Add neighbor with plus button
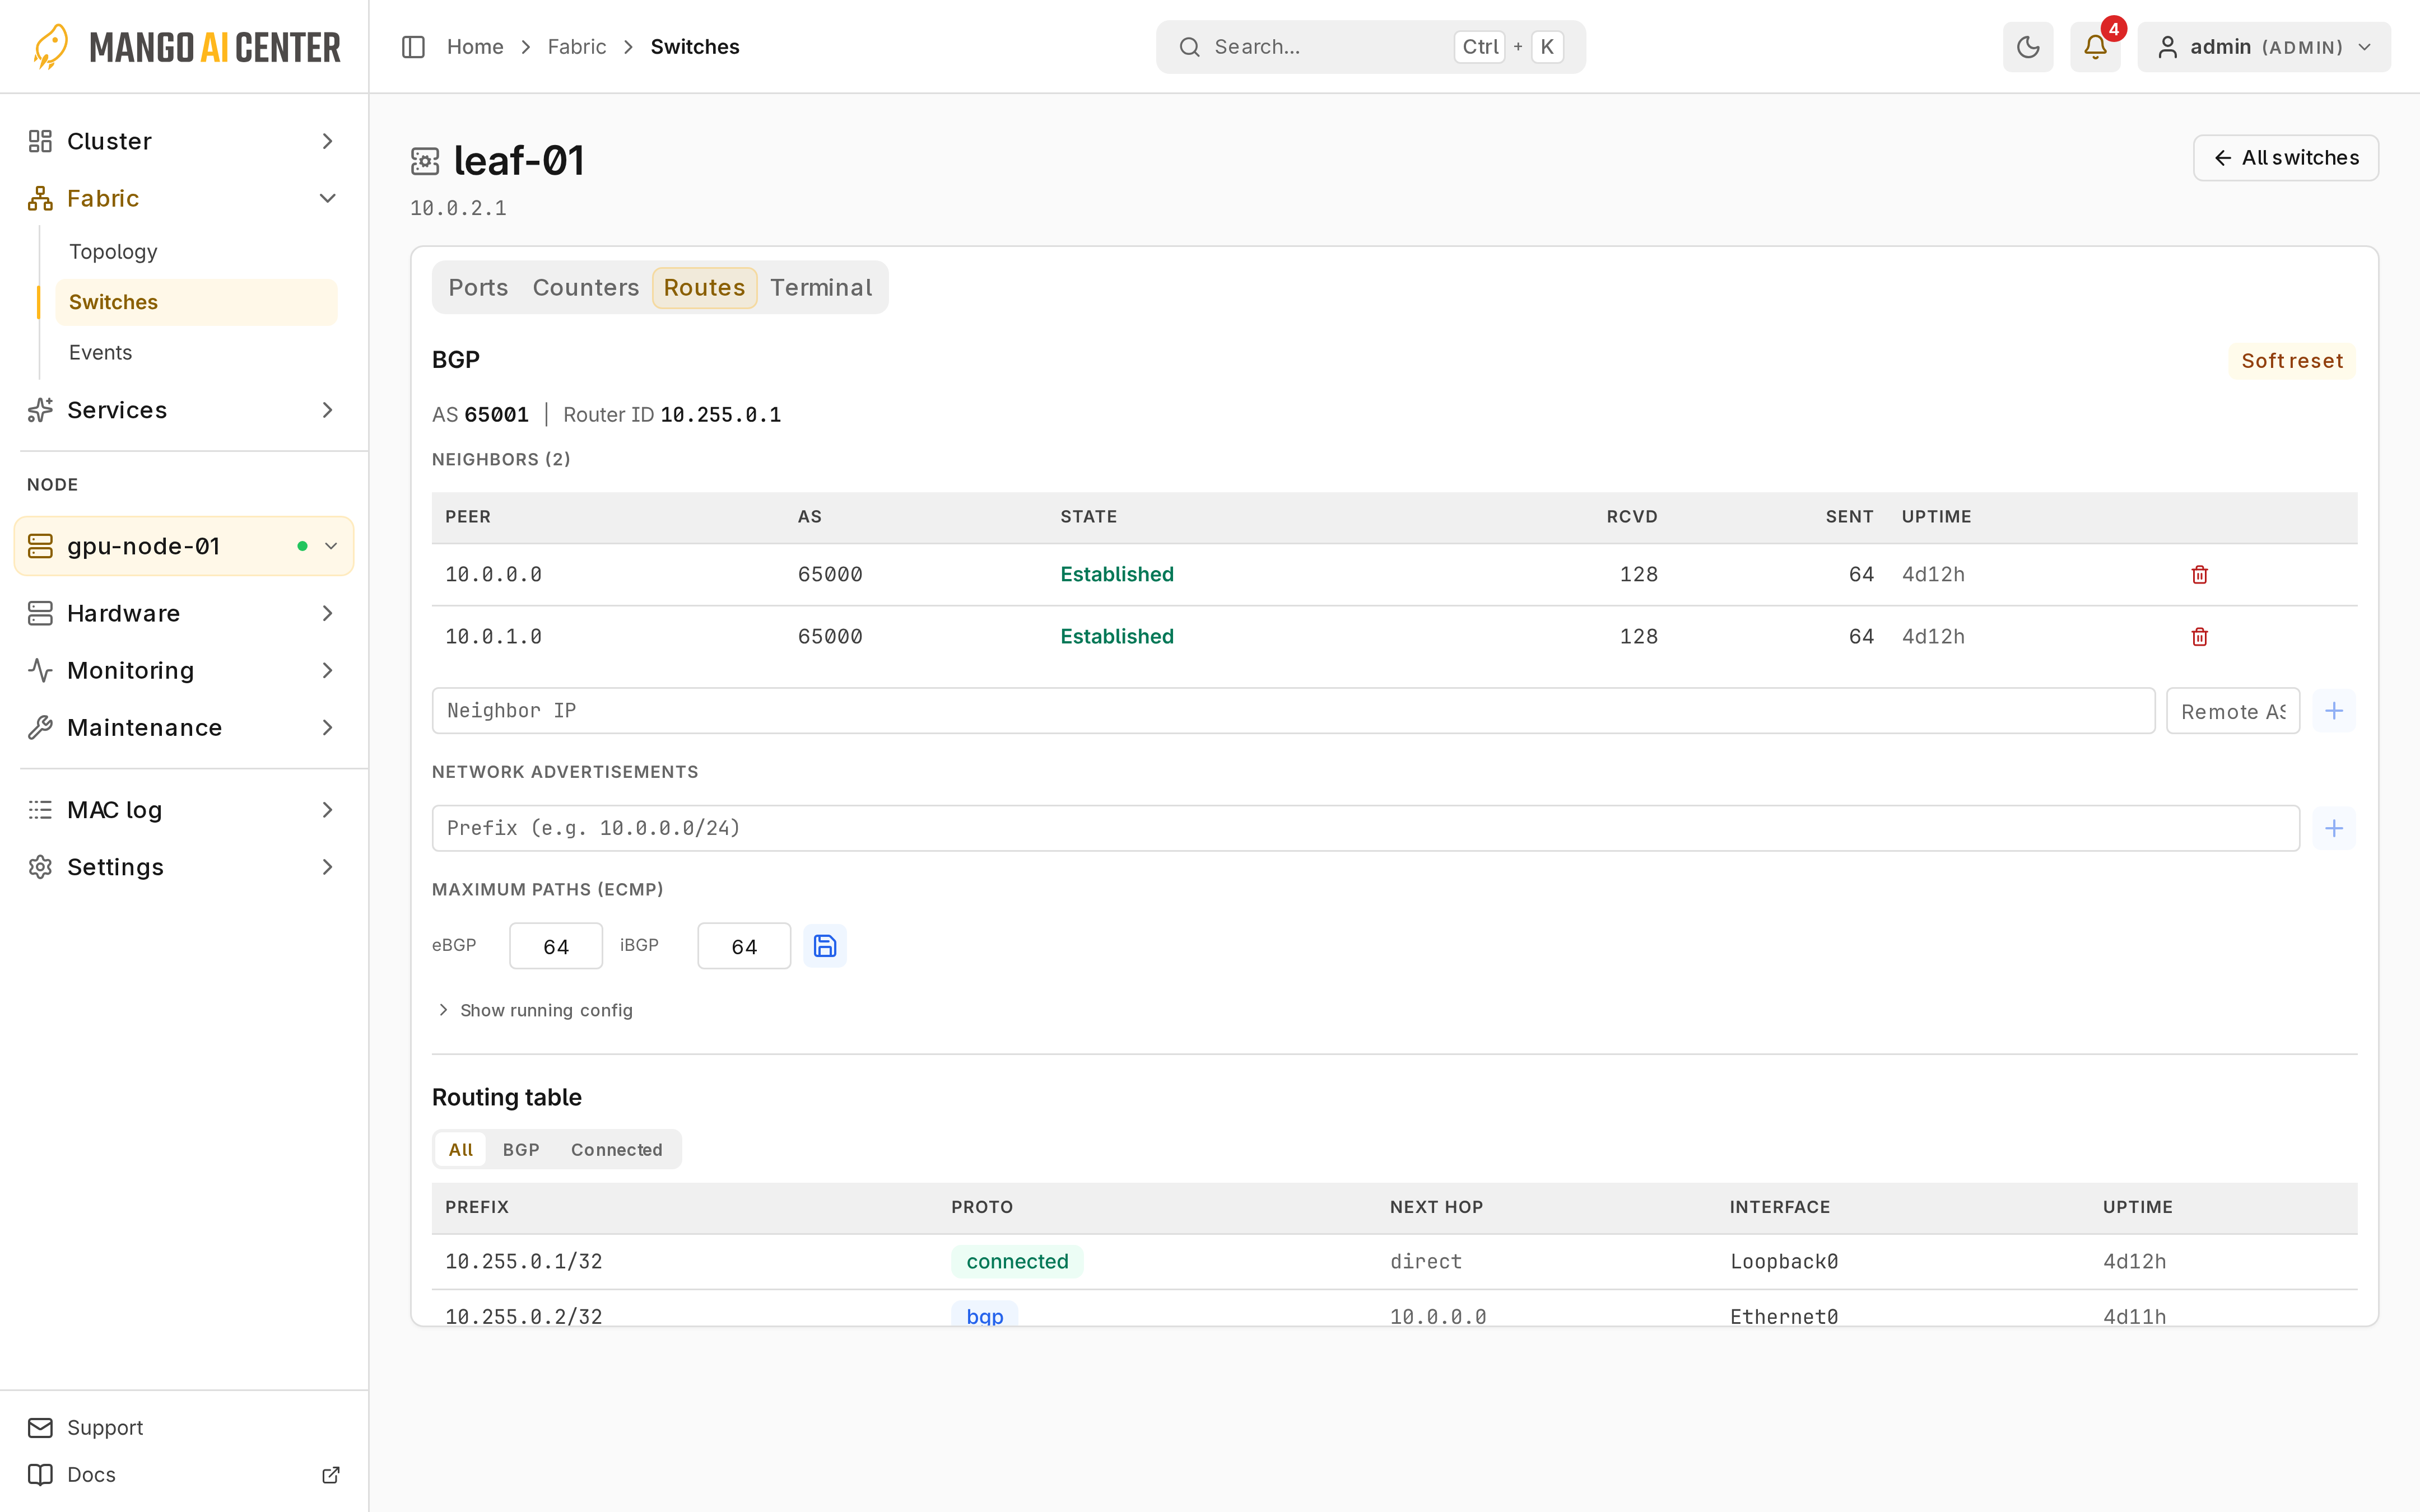The image size is (2420, 1512). (x=2333, y=711)
